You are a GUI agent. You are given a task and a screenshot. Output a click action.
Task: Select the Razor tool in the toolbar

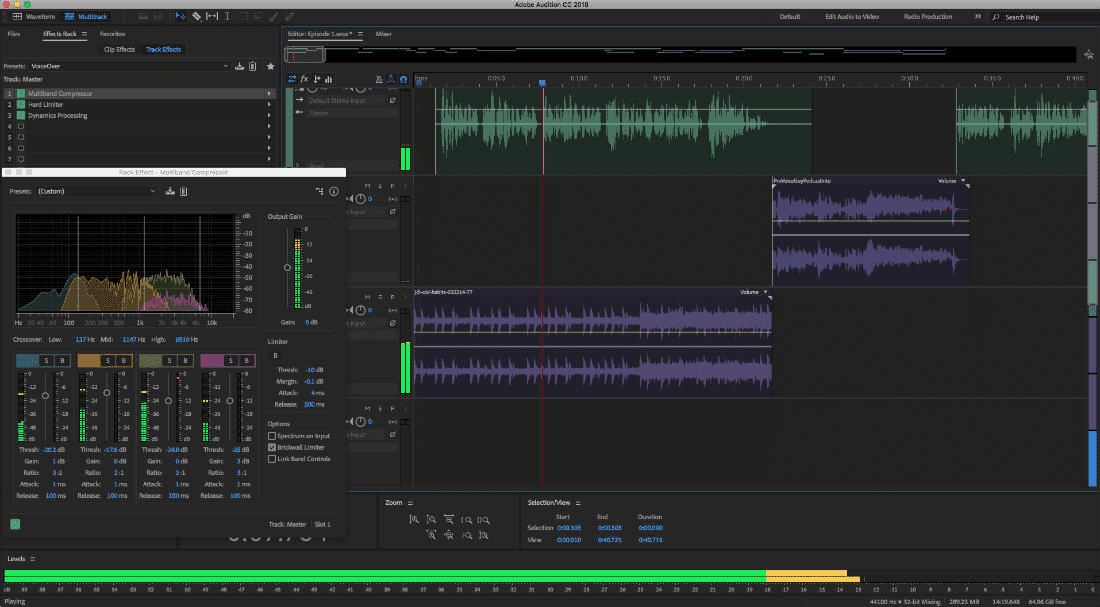196,16
